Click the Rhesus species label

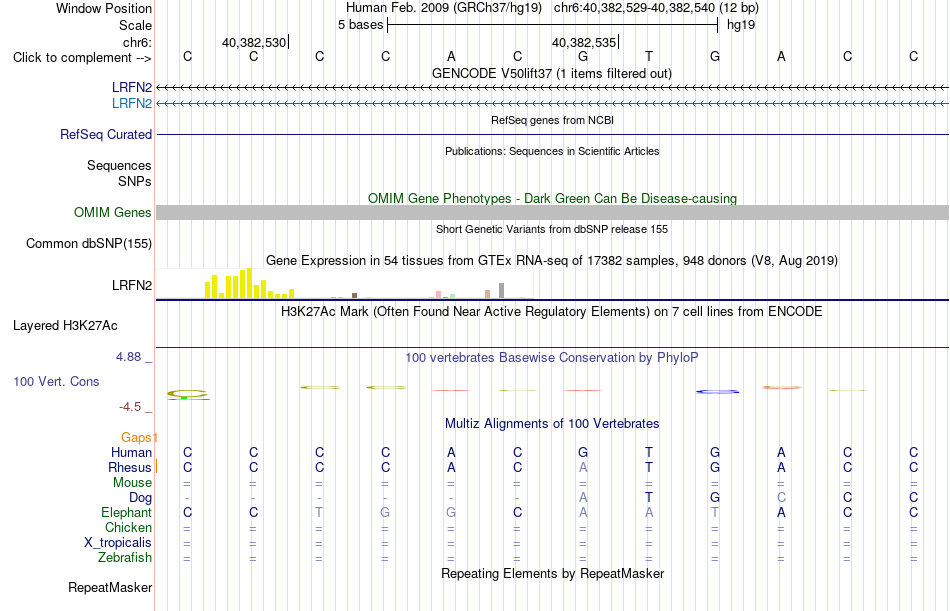(129, 468)
